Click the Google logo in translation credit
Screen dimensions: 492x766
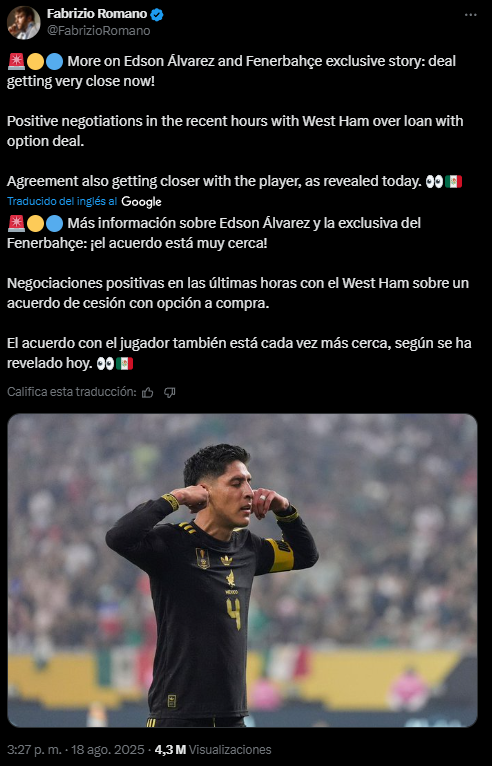point(141,201)
